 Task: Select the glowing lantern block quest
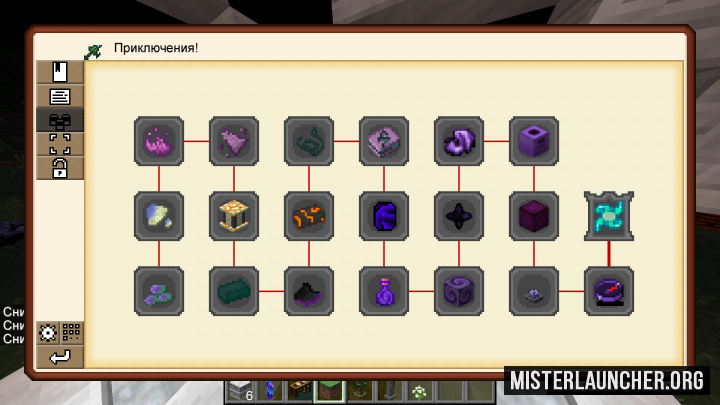(234, 216)
